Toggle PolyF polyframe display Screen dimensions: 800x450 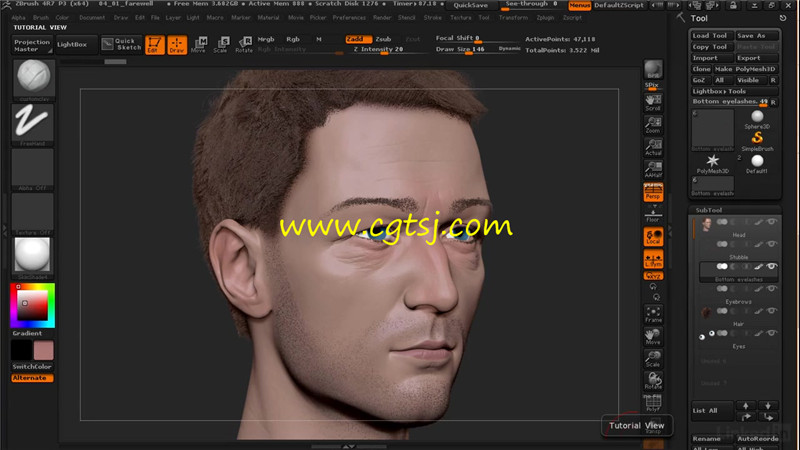point(653,404)
